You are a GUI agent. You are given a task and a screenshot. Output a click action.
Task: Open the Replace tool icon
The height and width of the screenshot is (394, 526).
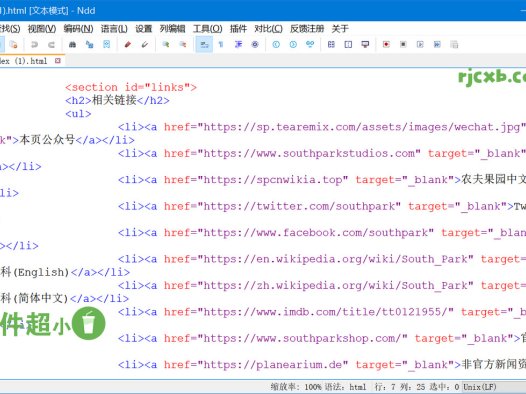(x=90, y=45)
